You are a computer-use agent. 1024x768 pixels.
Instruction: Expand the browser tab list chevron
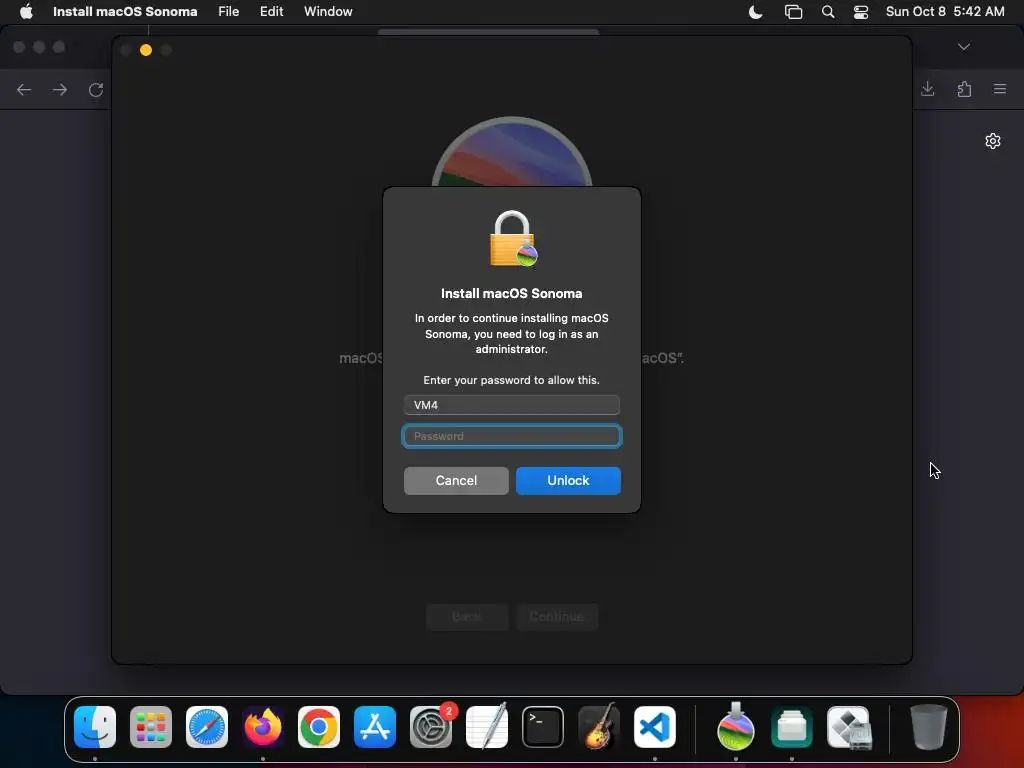point(964,47)
